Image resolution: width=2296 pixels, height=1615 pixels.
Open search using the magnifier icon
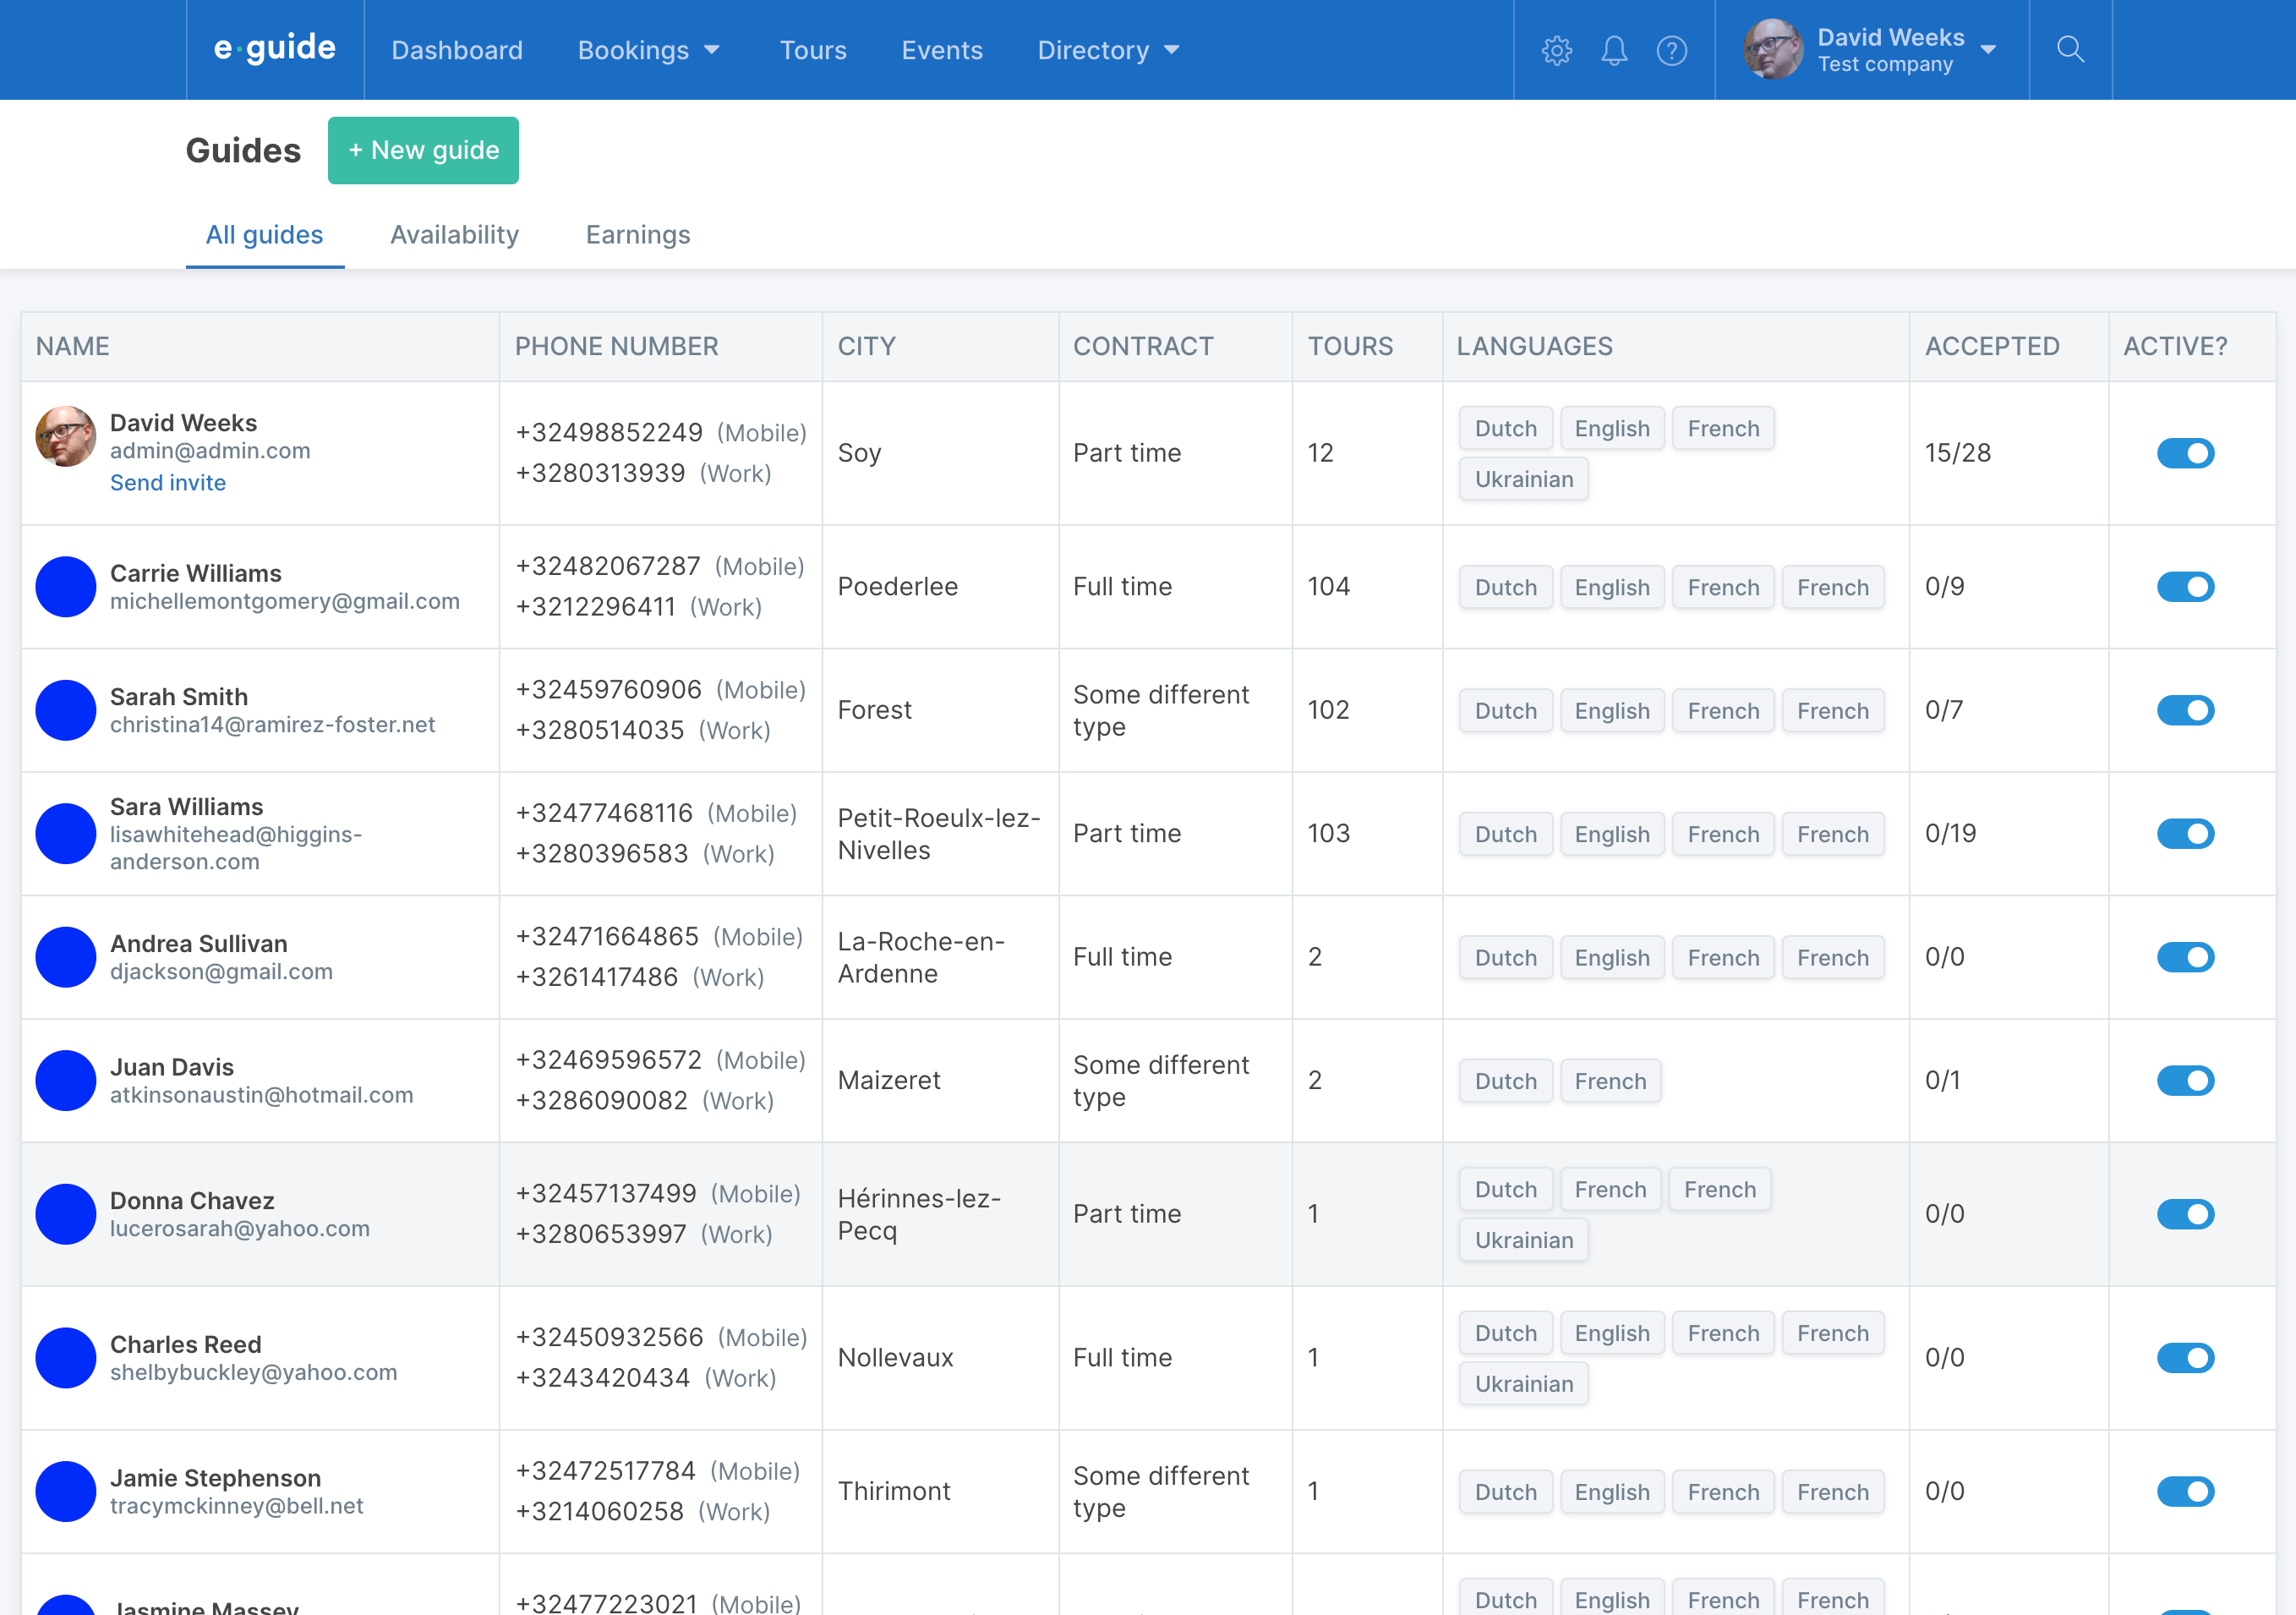2070,49
